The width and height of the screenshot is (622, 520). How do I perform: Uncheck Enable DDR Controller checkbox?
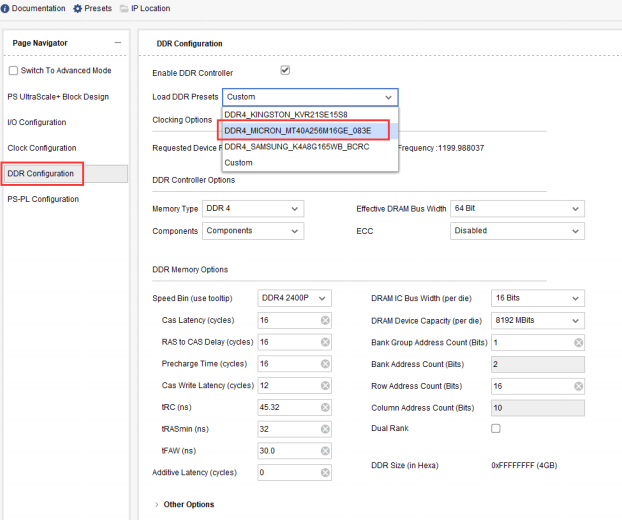(x=285, y=71)
